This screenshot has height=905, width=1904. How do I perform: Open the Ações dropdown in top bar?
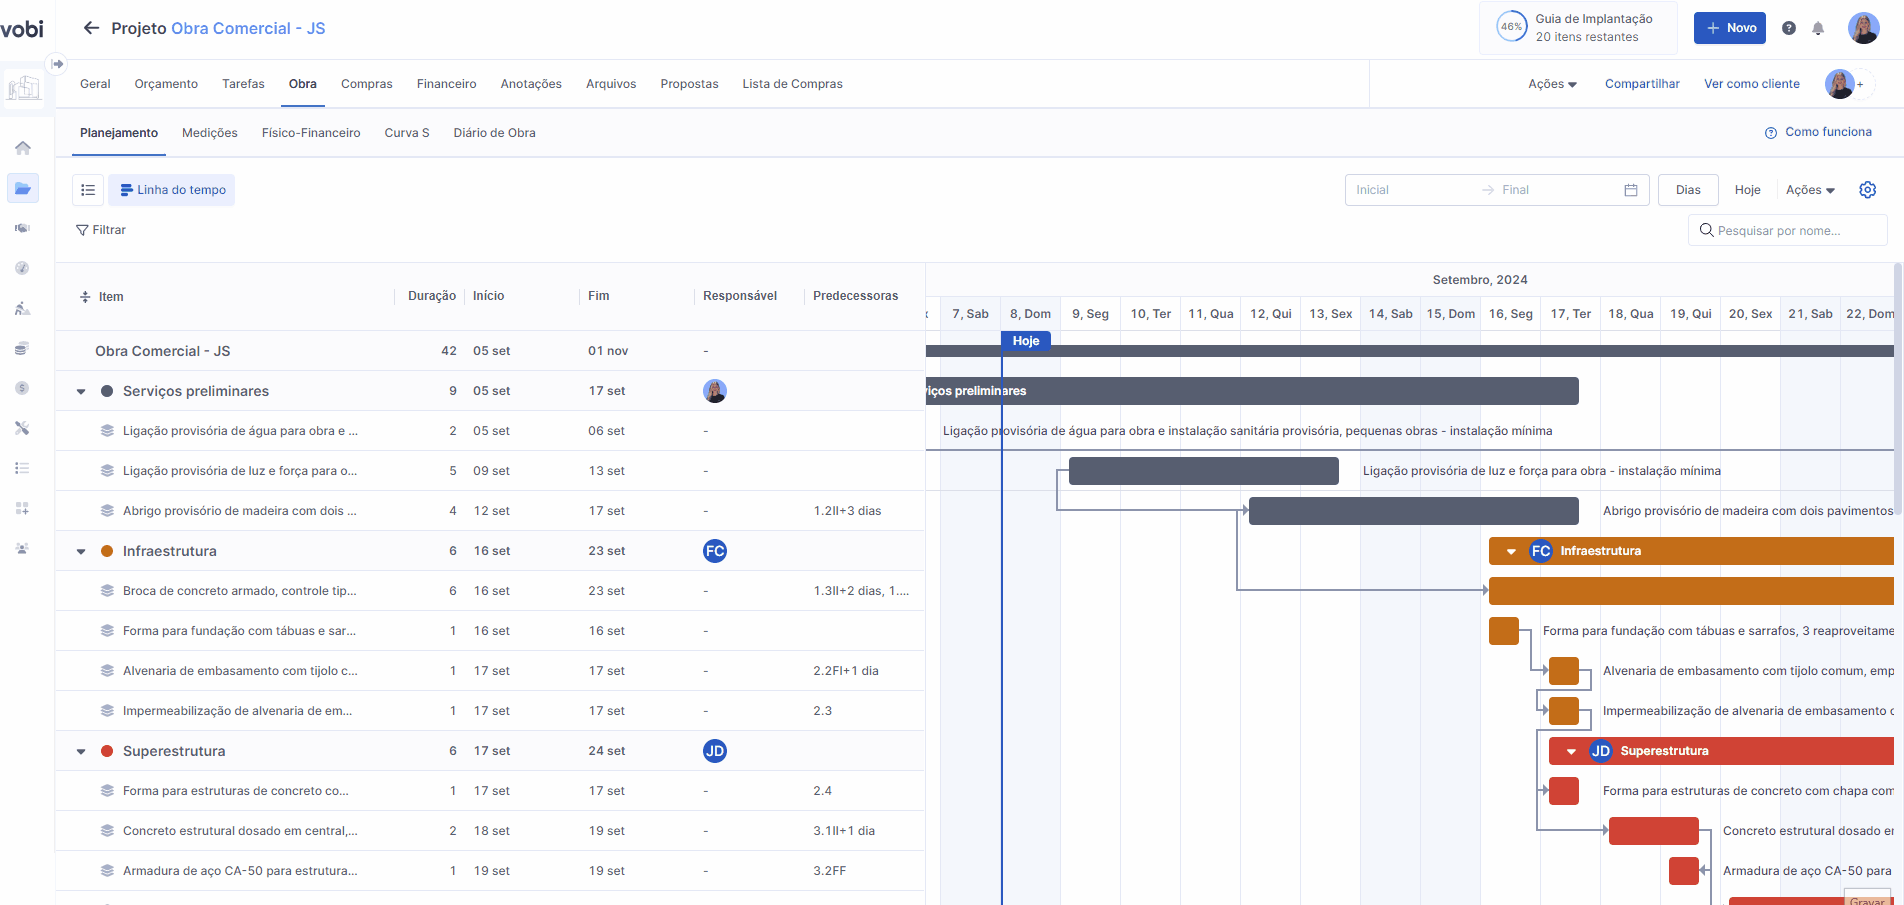coord(1551,84)
